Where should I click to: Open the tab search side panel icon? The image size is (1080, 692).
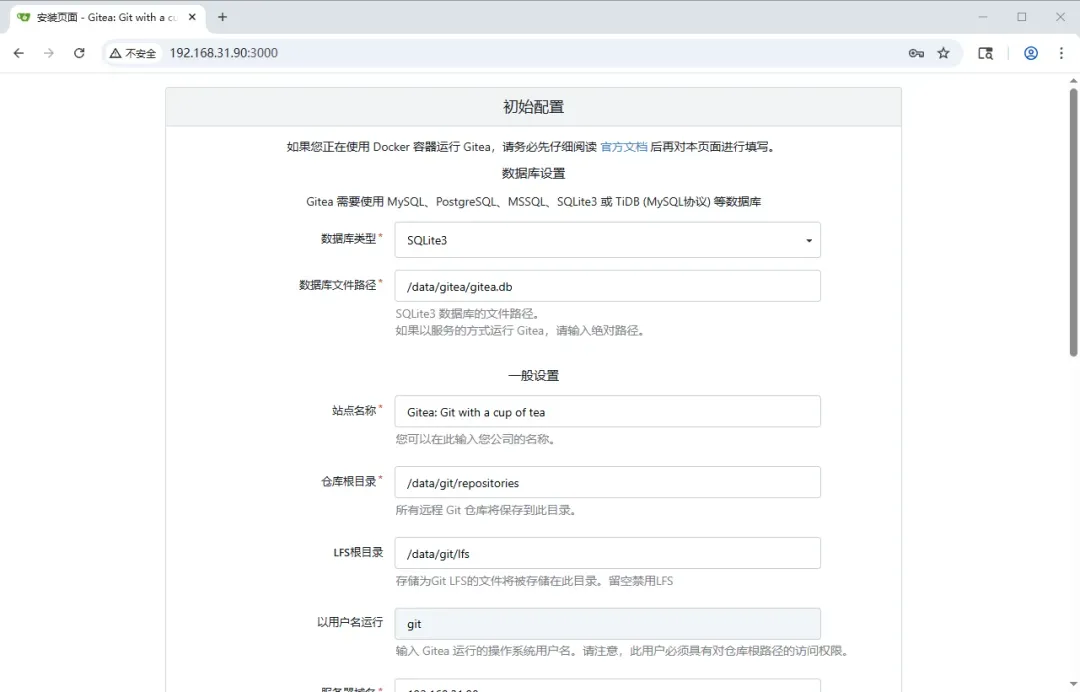pyautogui.click(x=986, y=53)
